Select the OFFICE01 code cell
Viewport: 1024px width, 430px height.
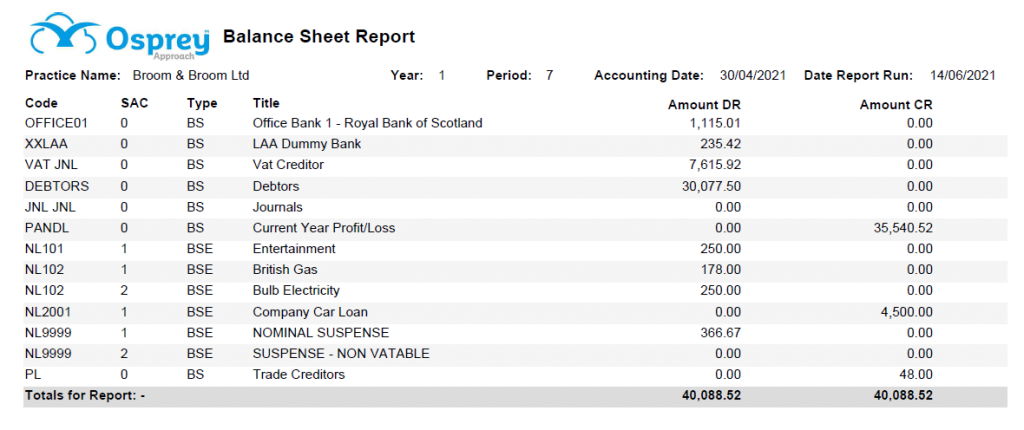[56, 123]
